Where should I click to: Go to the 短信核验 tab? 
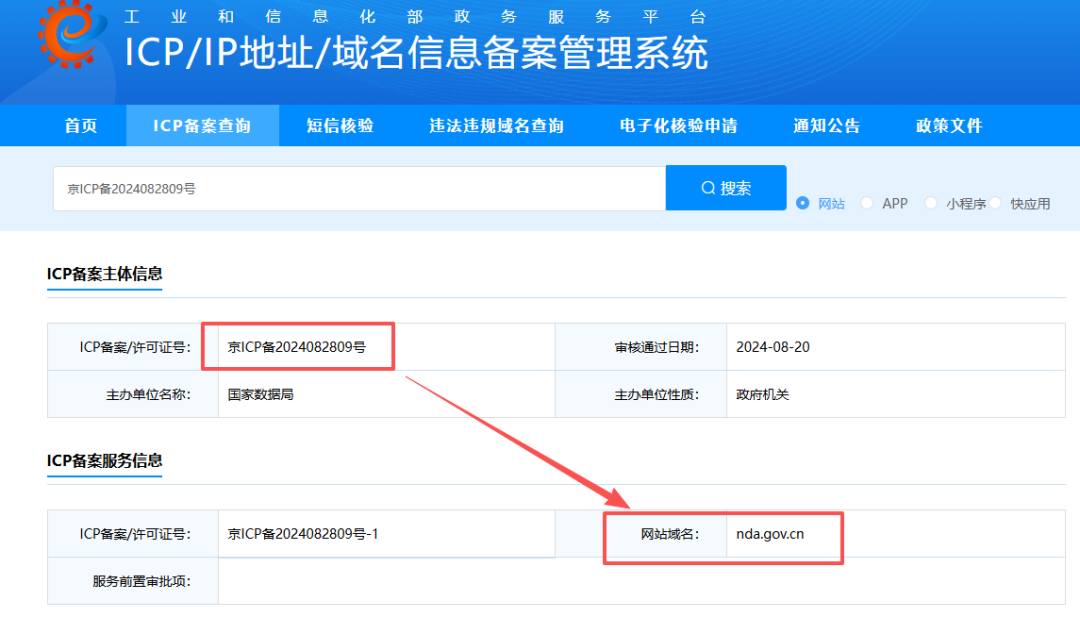[340, 125]
